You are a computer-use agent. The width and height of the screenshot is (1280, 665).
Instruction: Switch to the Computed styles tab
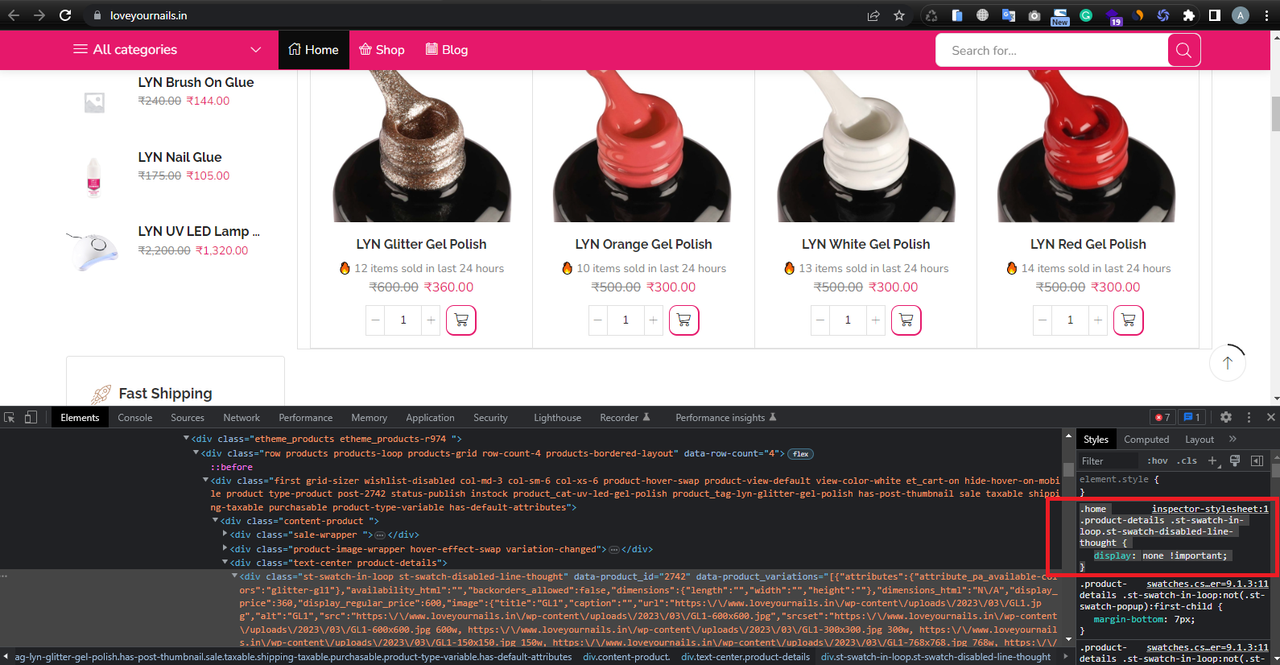pyautogui.click(x=1146, y=439)
